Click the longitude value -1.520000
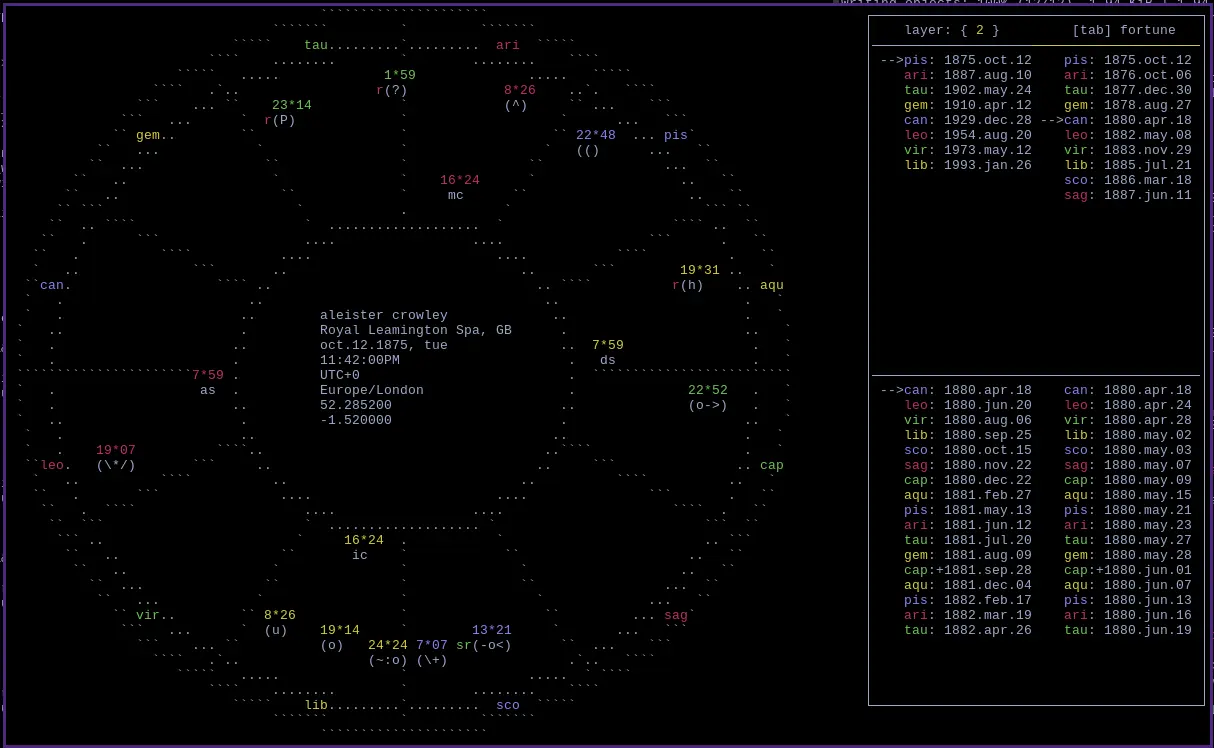 pos(356,420)
